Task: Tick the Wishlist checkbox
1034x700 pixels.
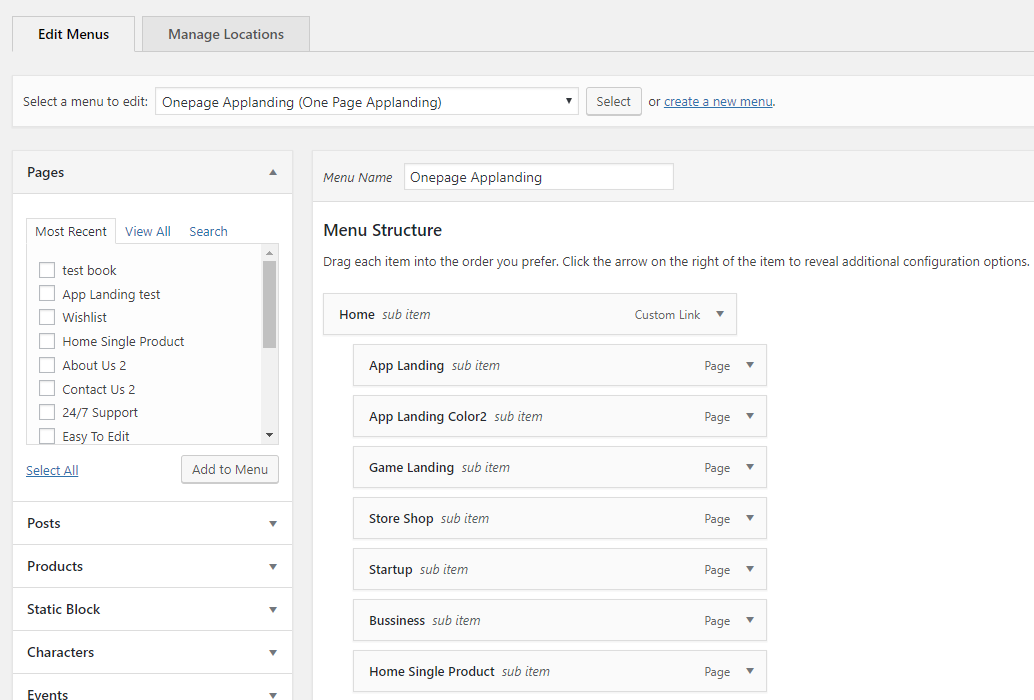Action: [x=47, y=317]
